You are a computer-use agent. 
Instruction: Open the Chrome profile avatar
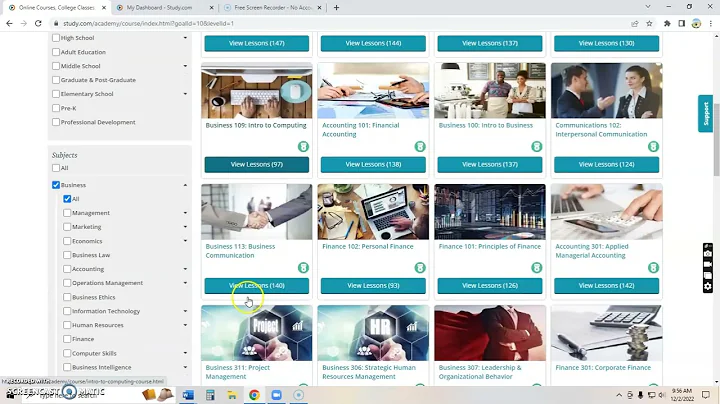(696, 23)
